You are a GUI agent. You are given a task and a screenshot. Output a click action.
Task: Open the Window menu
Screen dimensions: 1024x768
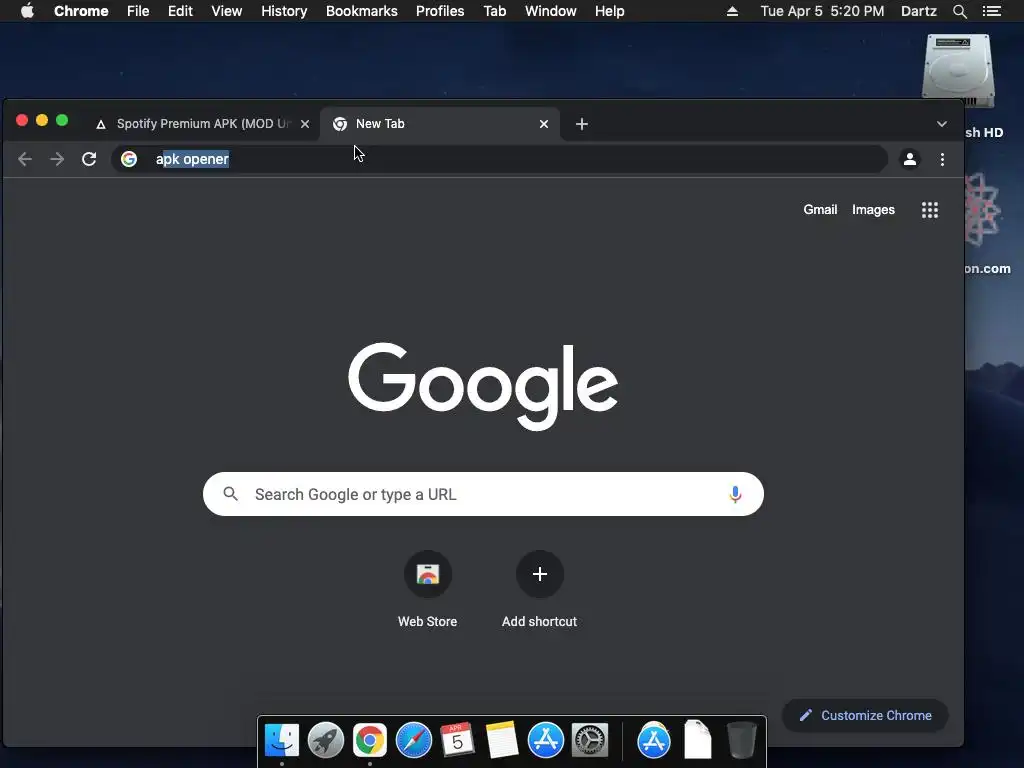click(551, 11)
